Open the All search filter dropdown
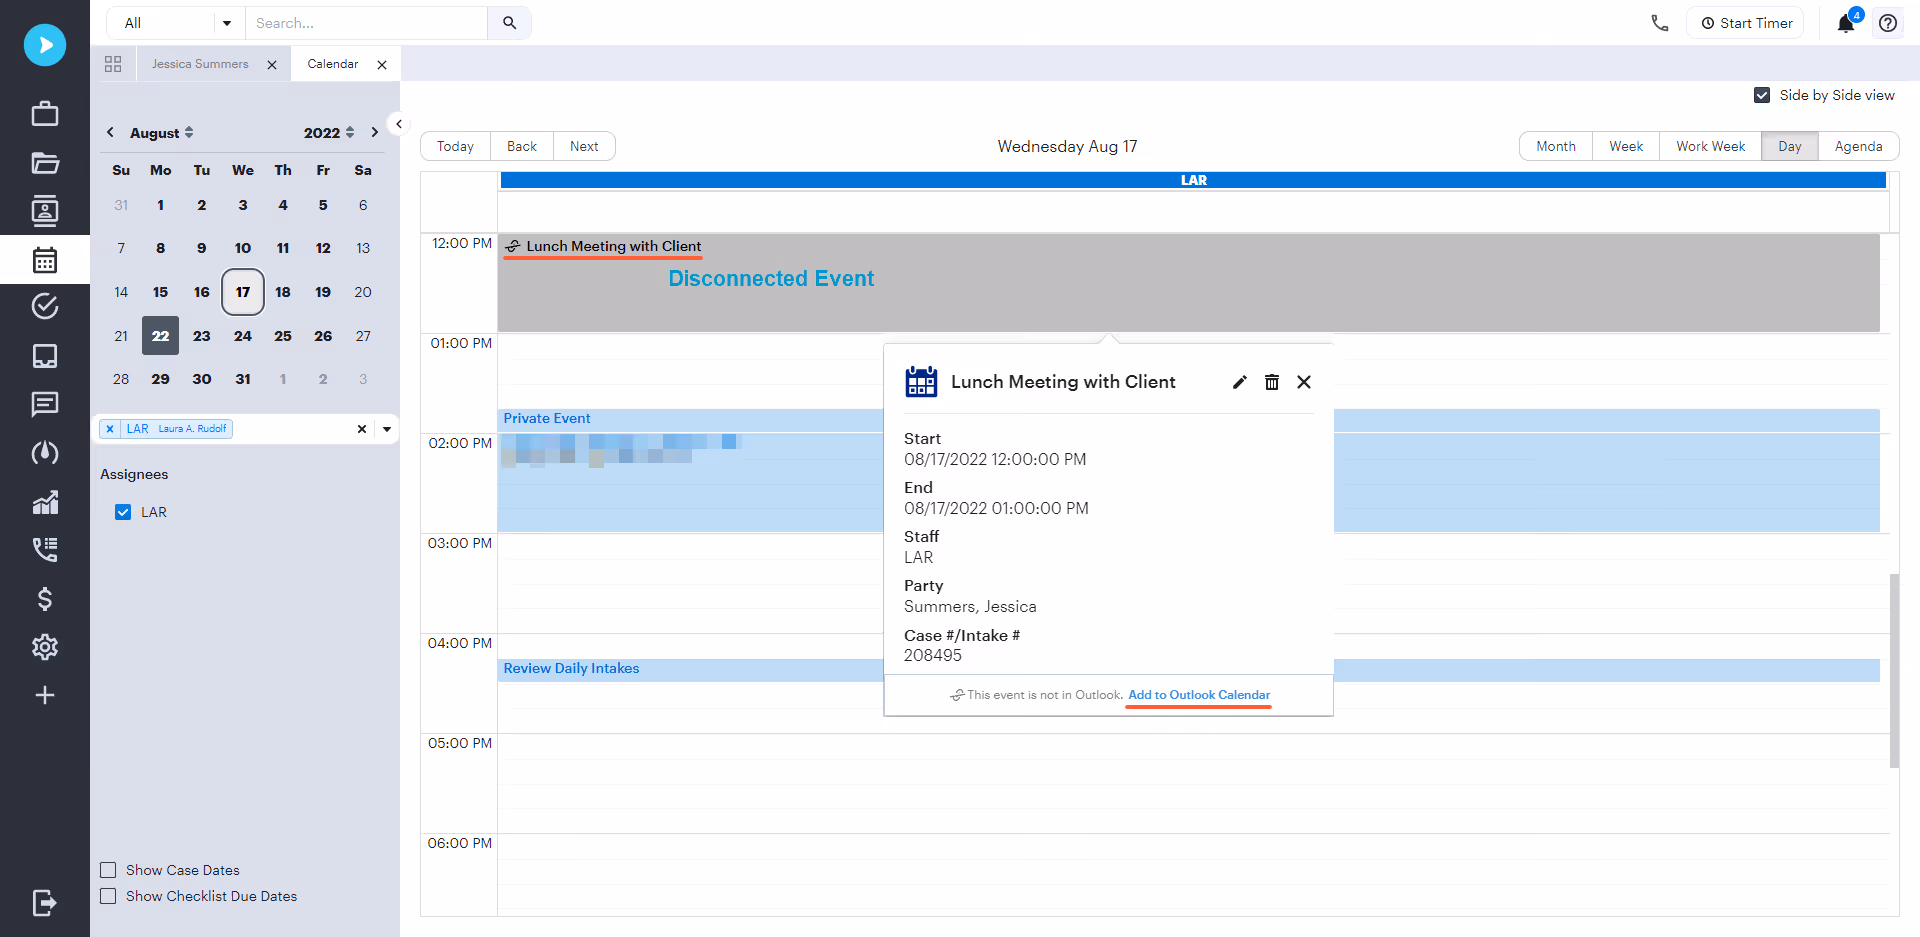Viewport: 1920px width, 937px height. pyautogui.click(x=176, y=23)
